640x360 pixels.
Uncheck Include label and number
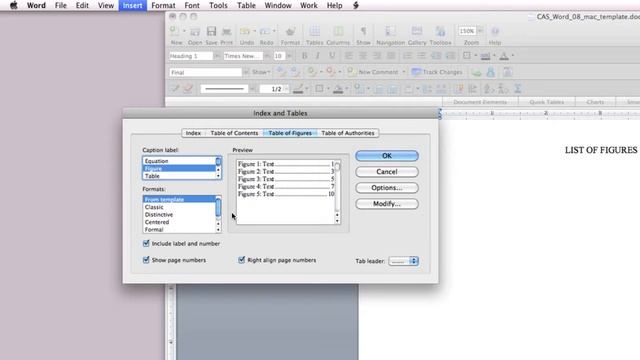pyautogui.click(x=146, y=243)
